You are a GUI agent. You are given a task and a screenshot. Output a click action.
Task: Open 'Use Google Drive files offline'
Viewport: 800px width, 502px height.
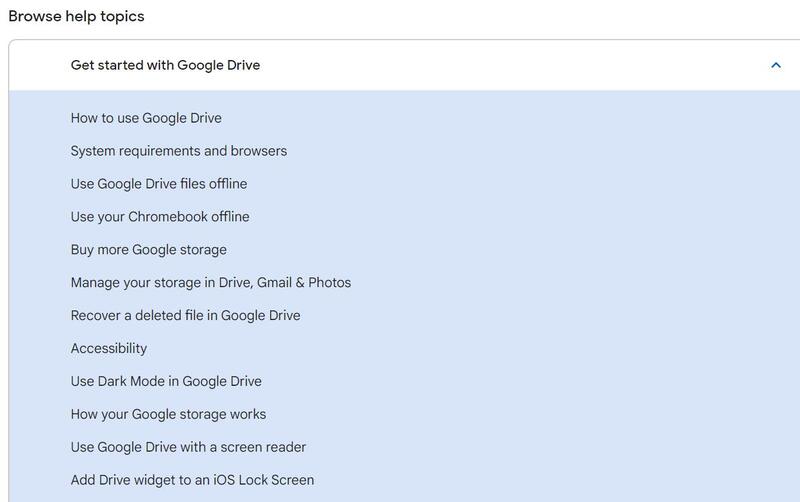[159, 184]
